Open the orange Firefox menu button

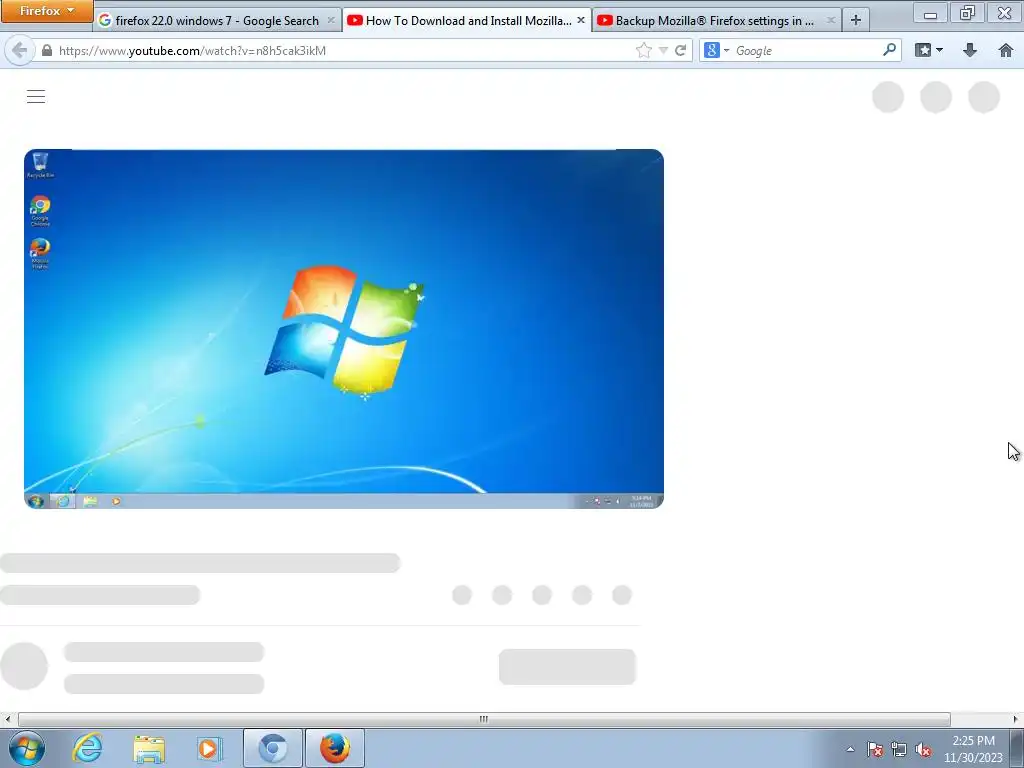coord(46,10)
